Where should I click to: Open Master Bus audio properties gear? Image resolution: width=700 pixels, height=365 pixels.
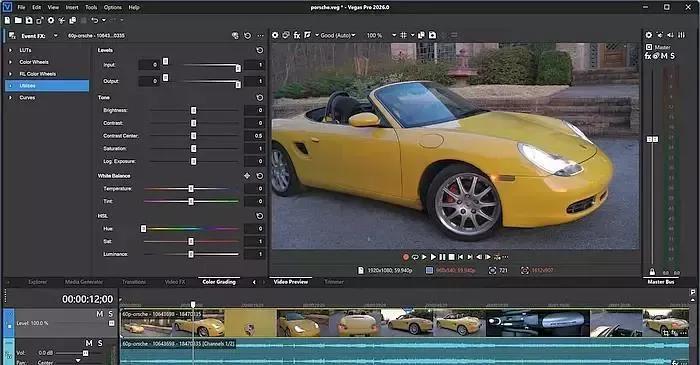[x=649, y=35]
